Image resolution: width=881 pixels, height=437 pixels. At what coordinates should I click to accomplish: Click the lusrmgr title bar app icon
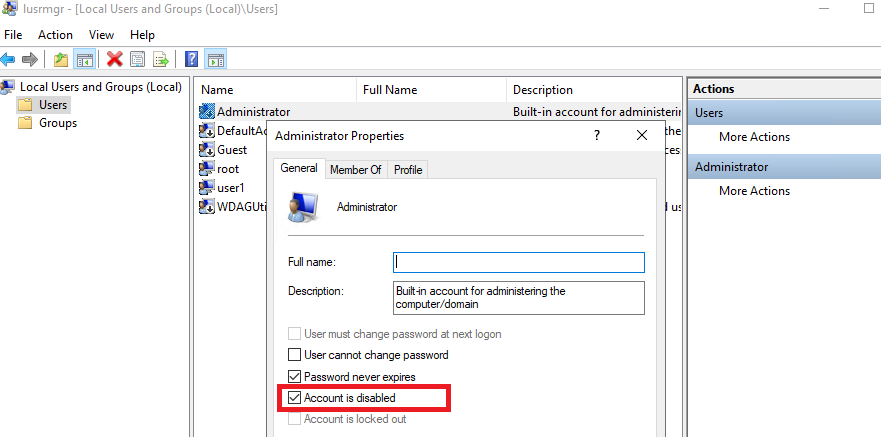pyautogui.click(x=8, y=8)
